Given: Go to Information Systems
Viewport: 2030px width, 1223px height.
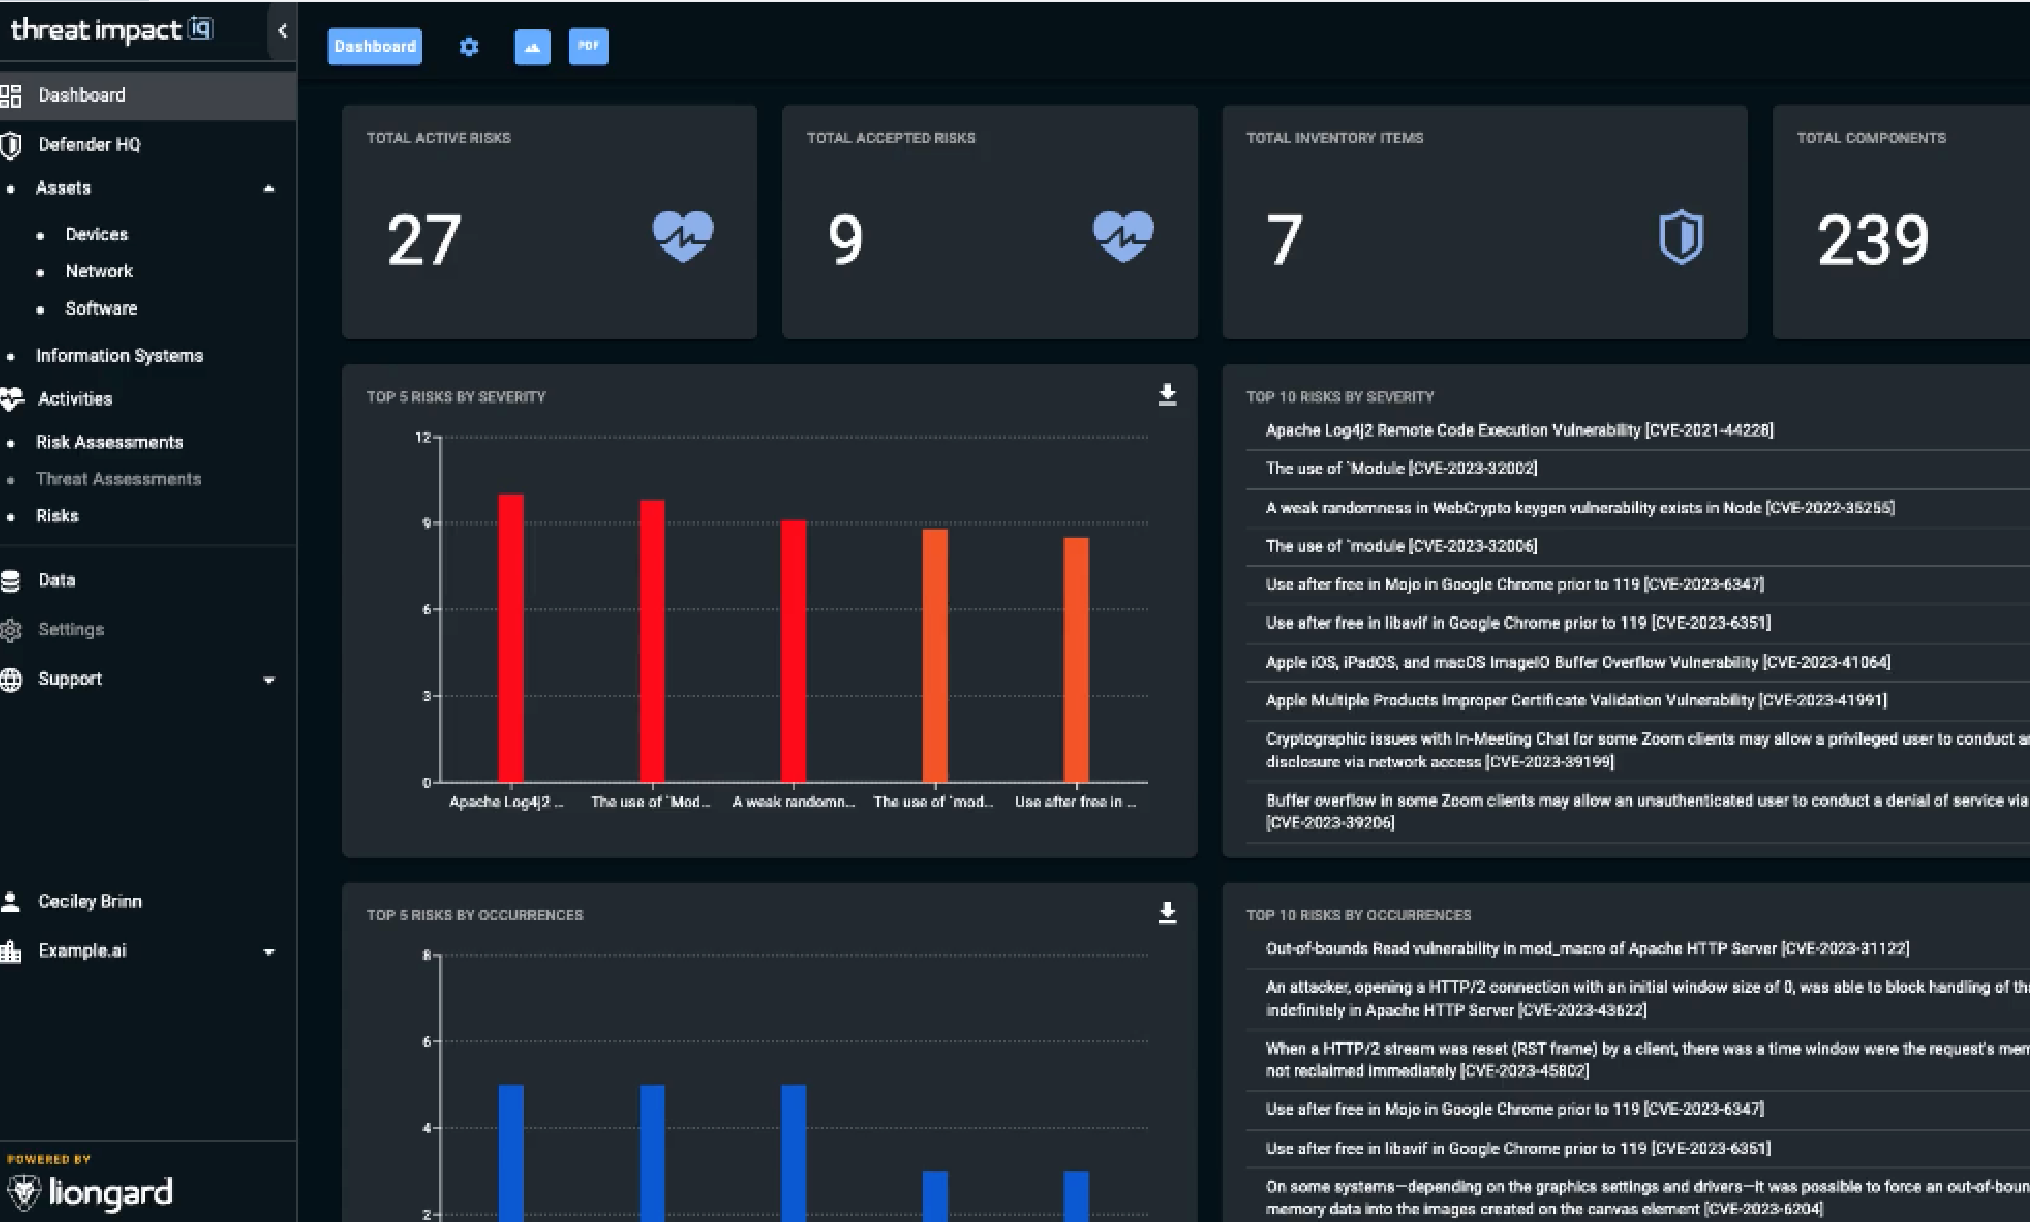Looking at the screenshot, I should point(119,356).
